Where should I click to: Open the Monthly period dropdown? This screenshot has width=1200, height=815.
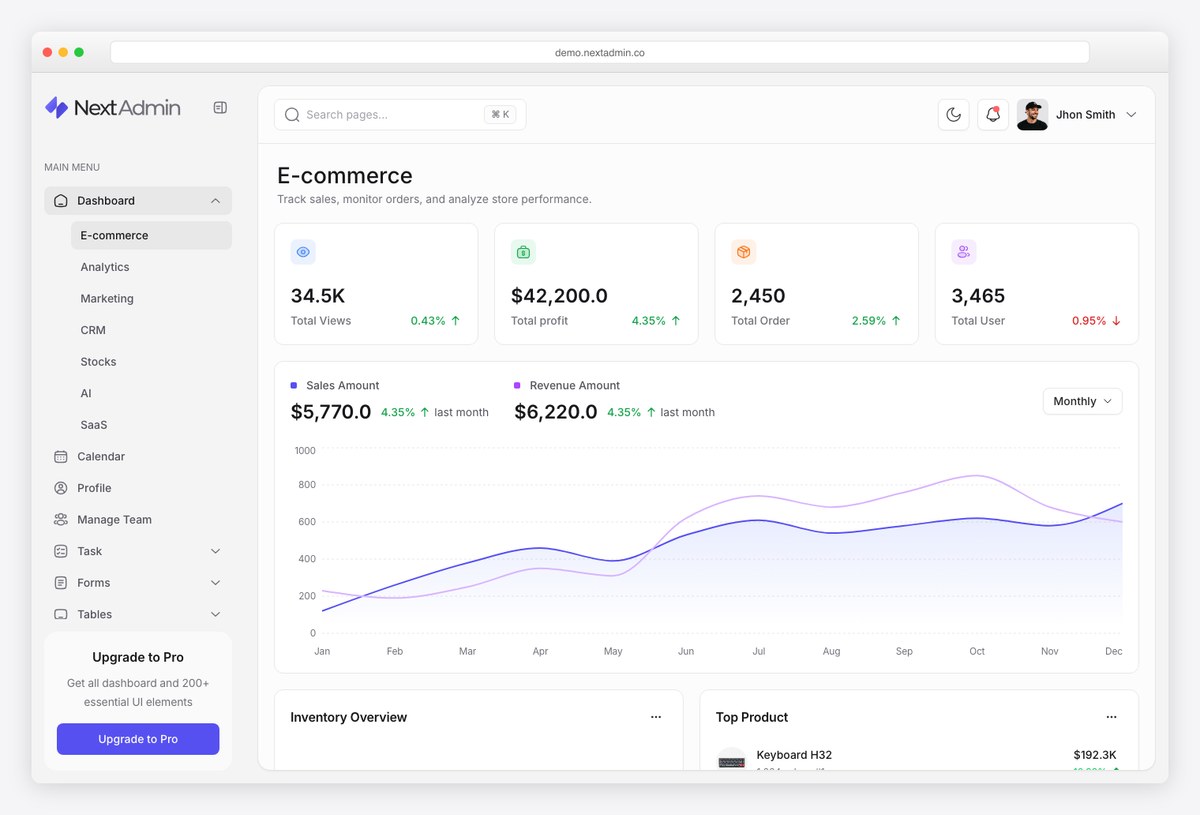pos(1082,401)
